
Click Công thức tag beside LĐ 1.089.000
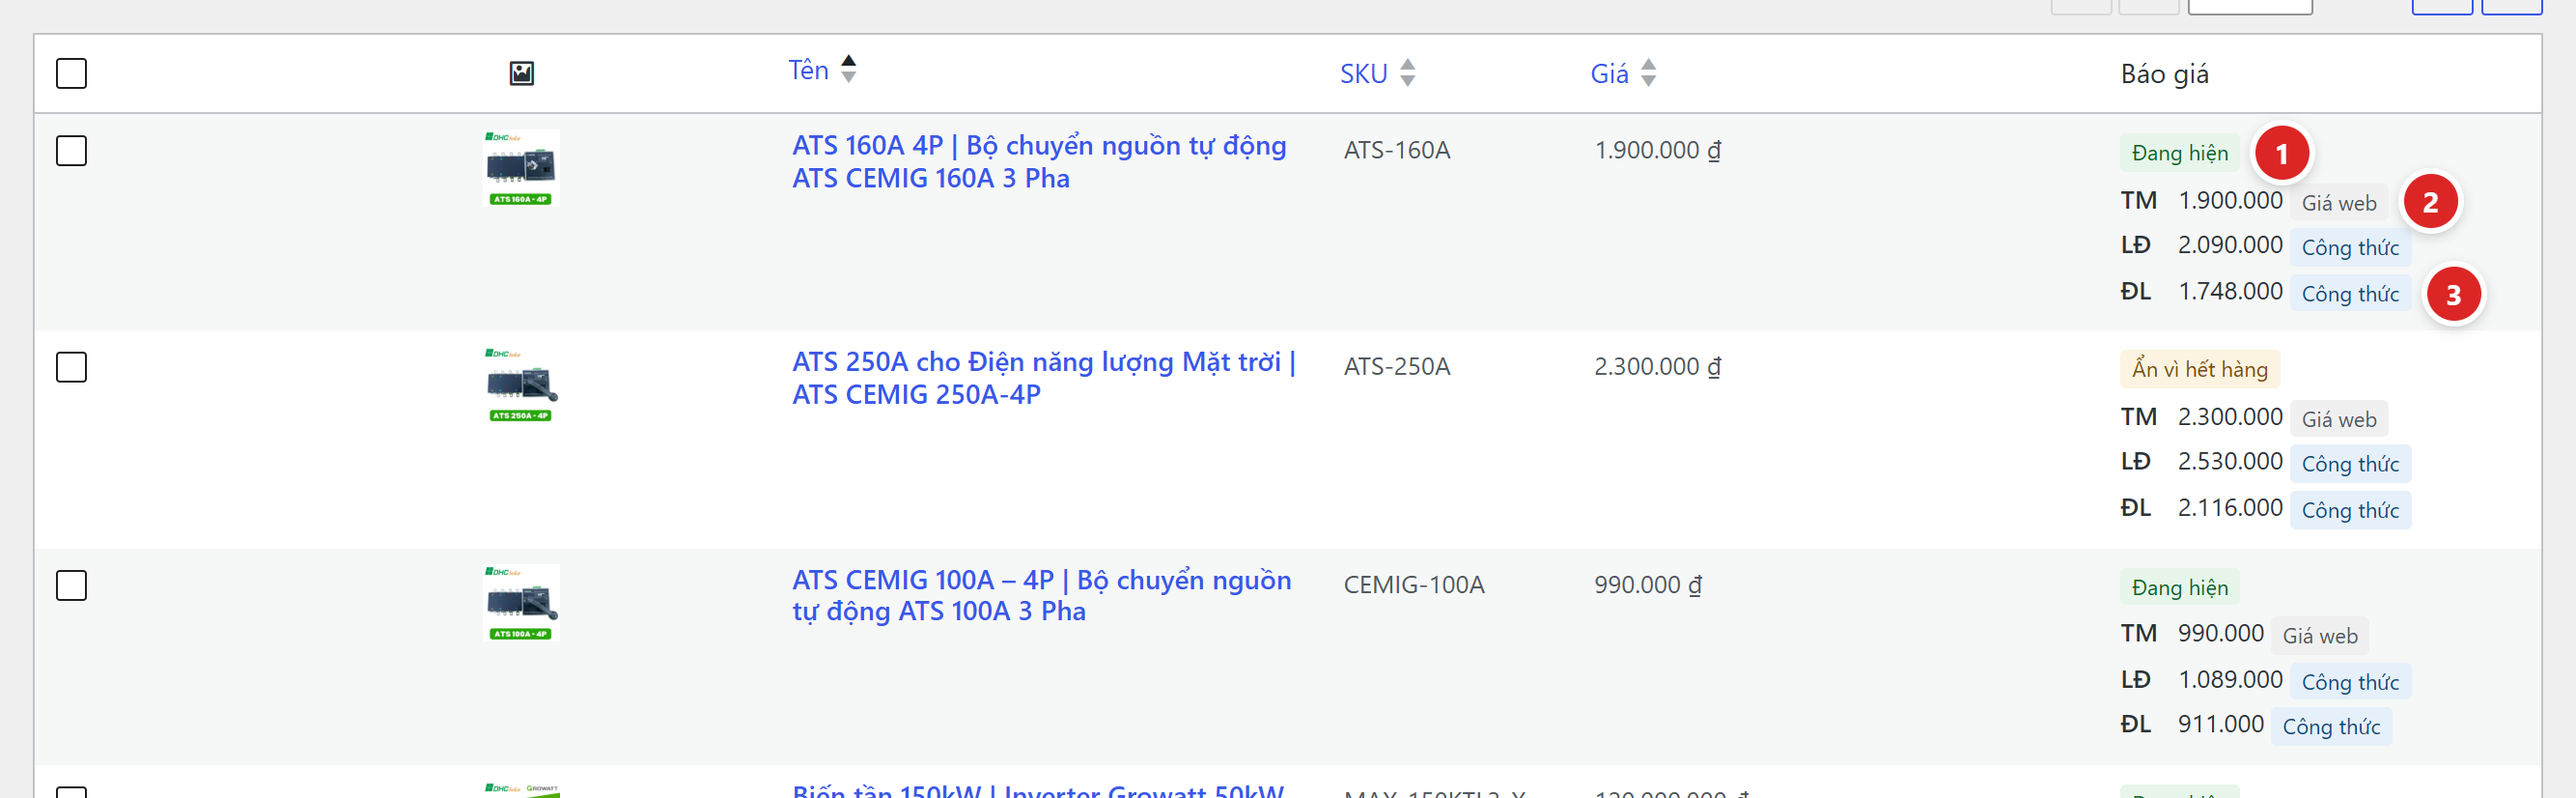click(2350, 682)
